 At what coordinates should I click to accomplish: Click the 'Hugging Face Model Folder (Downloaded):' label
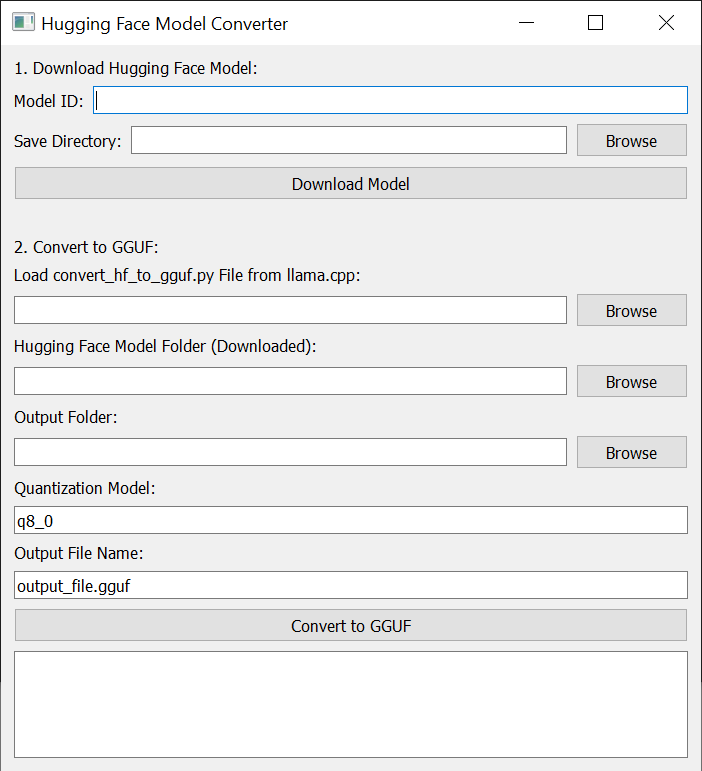click(x=165, y=347)
